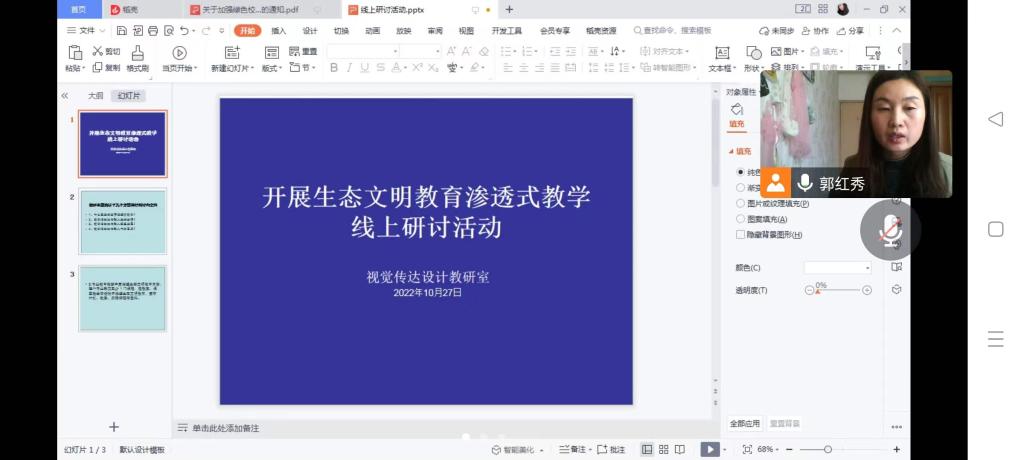Open the 颜色 color dropdown
The image size is (1024, 460).
(838, 268)
